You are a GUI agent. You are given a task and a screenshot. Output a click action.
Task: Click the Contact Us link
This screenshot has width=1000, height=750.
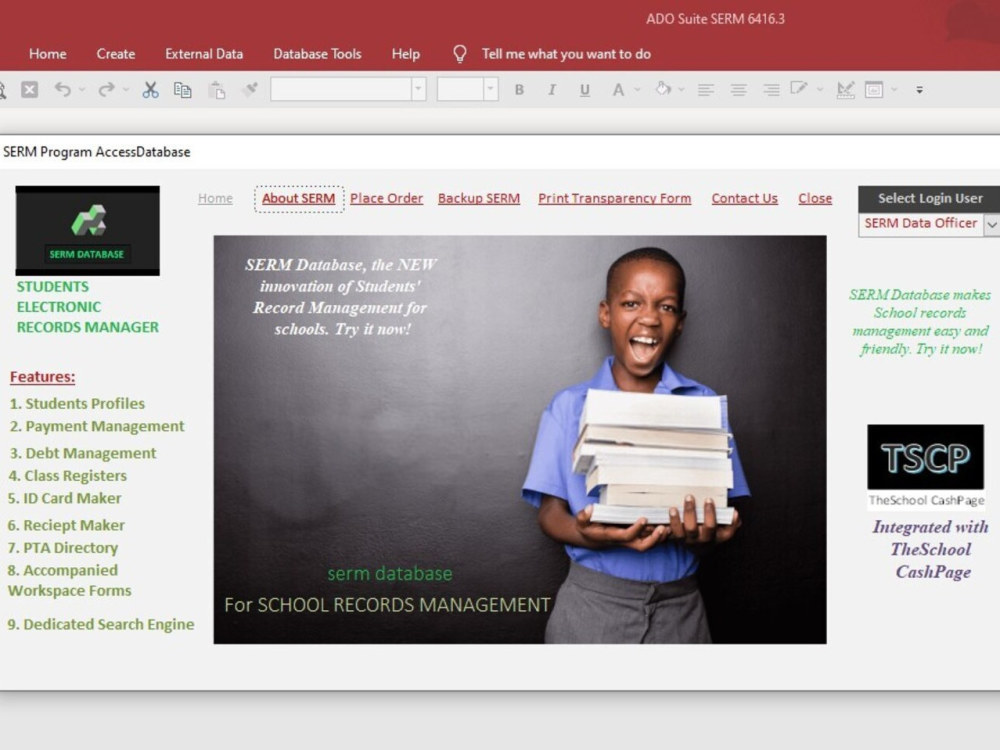745,198
